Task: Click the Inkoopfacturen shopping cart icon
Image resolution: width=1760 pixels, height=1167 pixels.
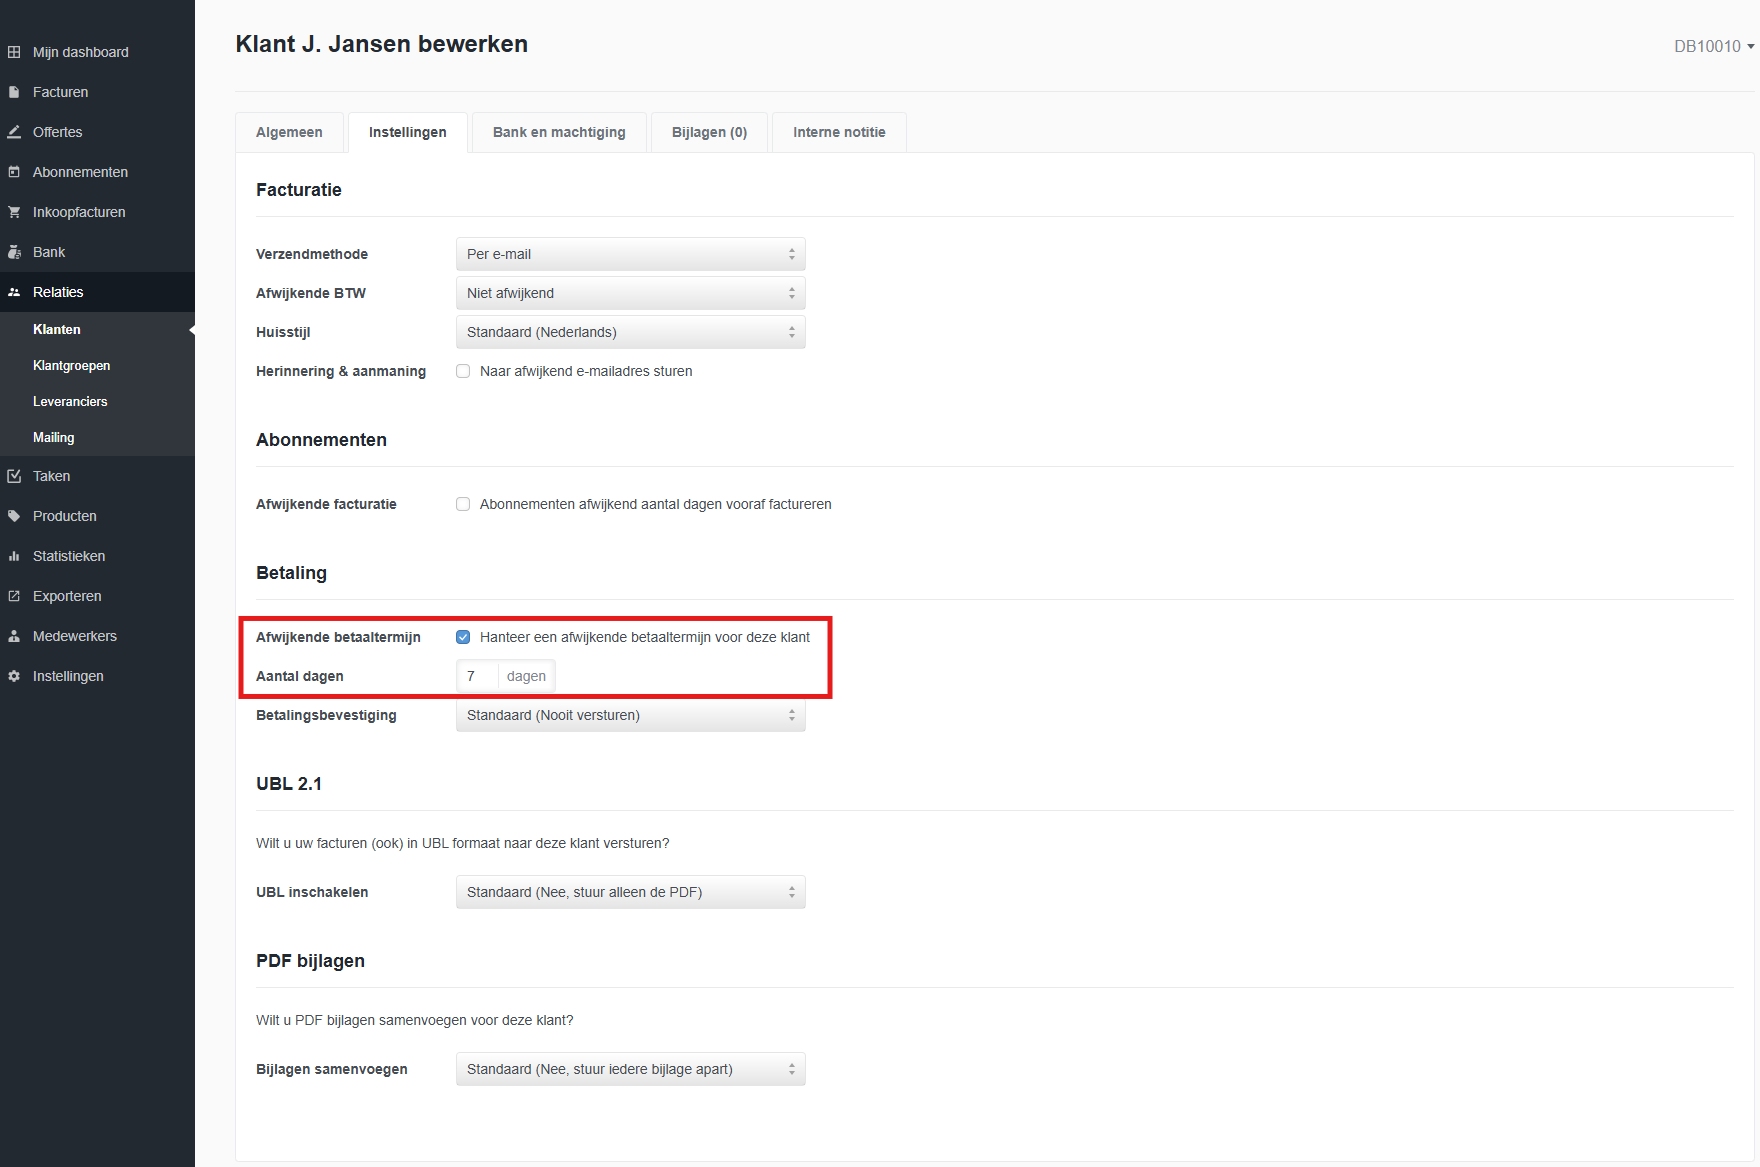Action: pos(14,212)
